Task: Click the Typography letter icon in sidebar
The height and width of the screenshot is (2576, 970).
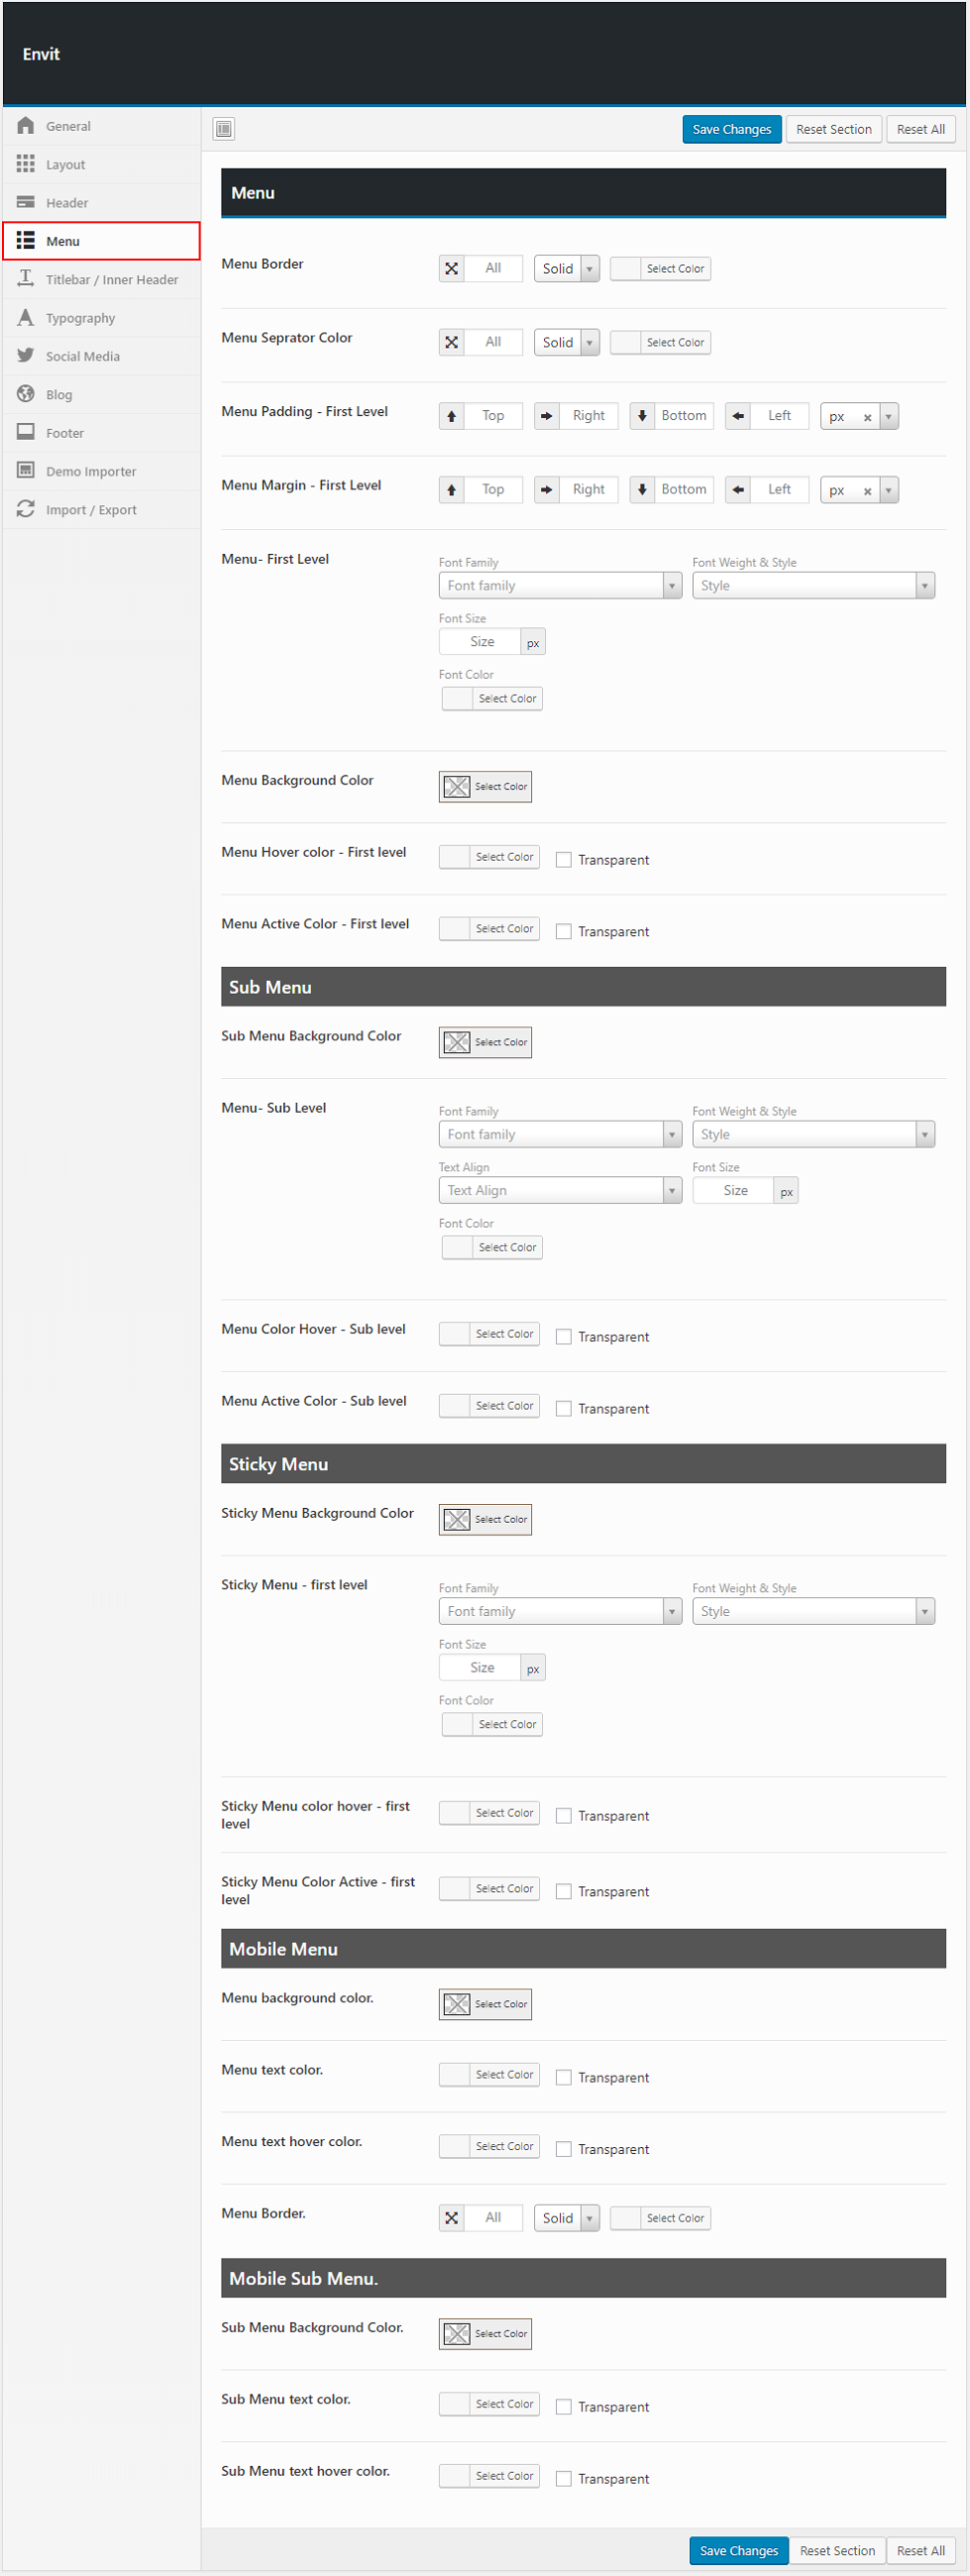Action: tap(26, 318)
